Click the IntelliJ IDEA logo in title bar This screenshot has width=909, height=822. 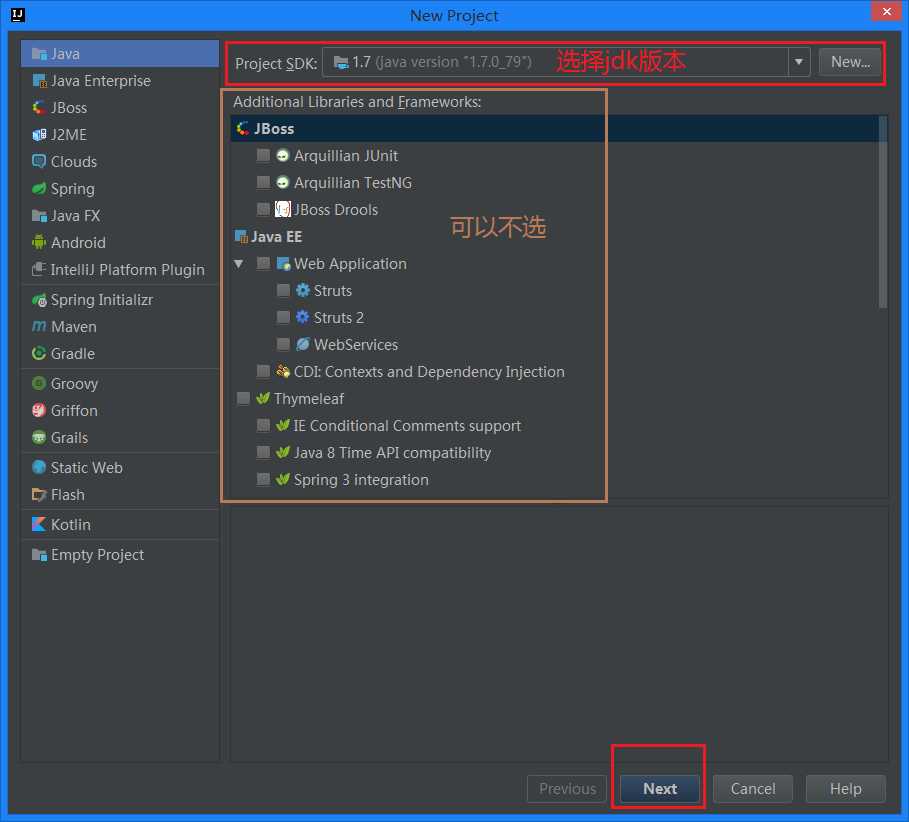[18, 14]
